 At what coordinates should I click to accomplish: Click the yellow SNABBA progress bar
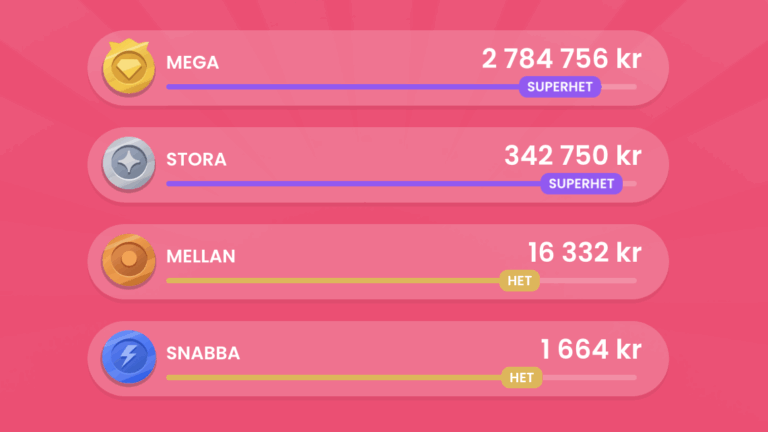tap(330, 378)
